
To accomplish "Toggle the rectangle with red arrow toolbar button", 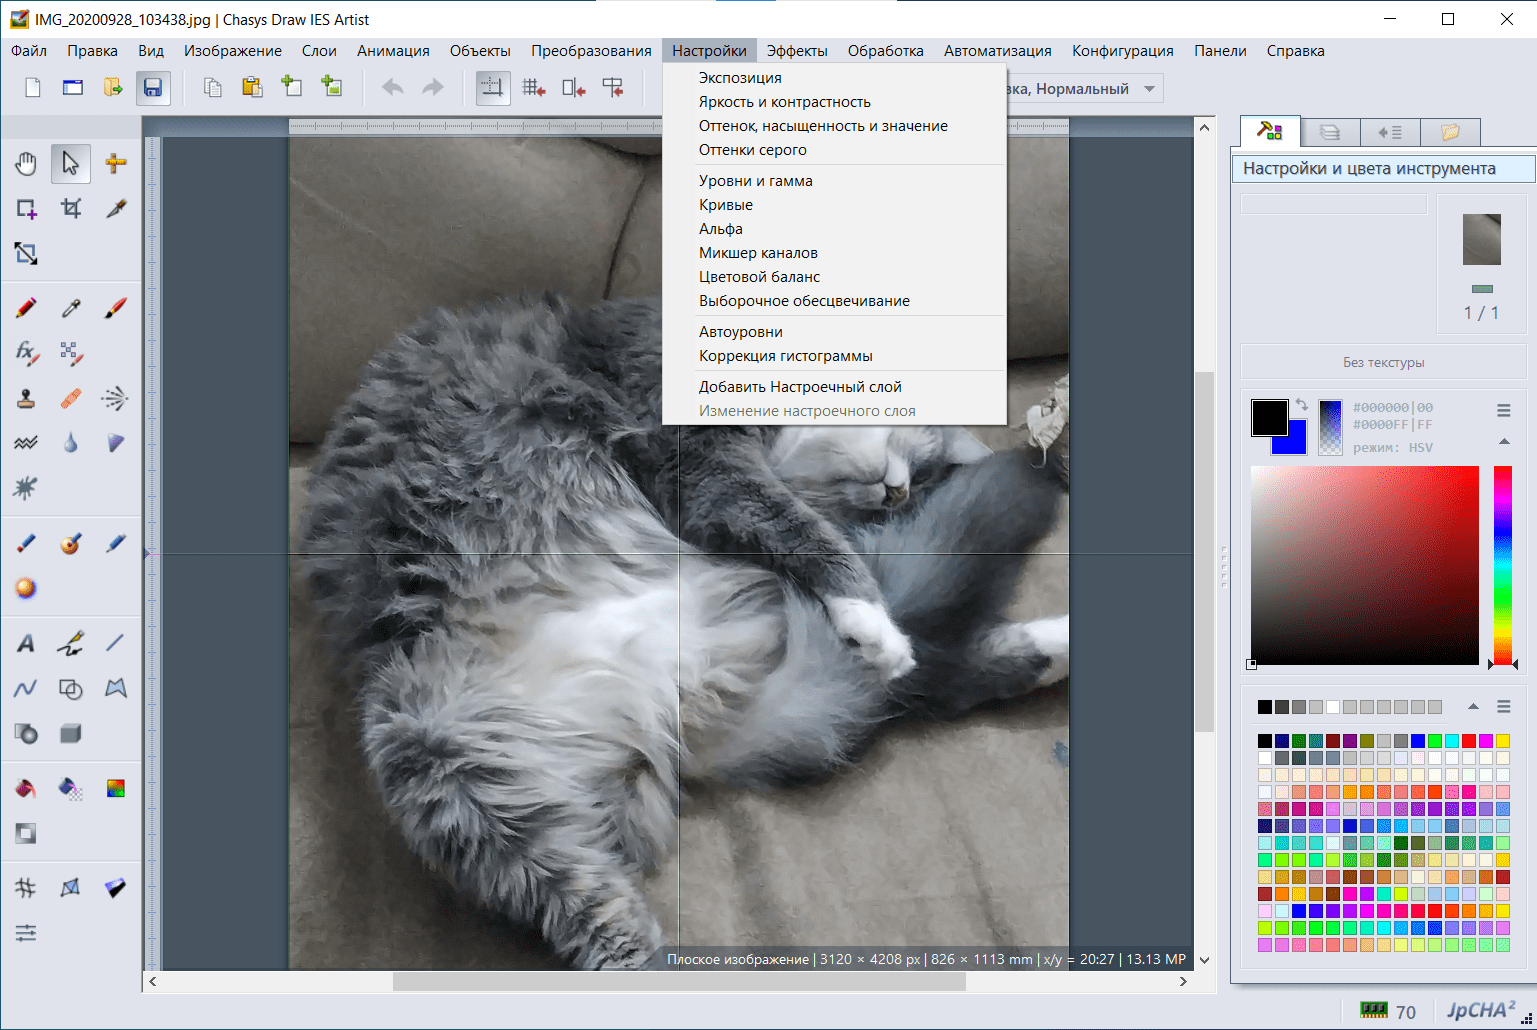I will tap(574, 88).
